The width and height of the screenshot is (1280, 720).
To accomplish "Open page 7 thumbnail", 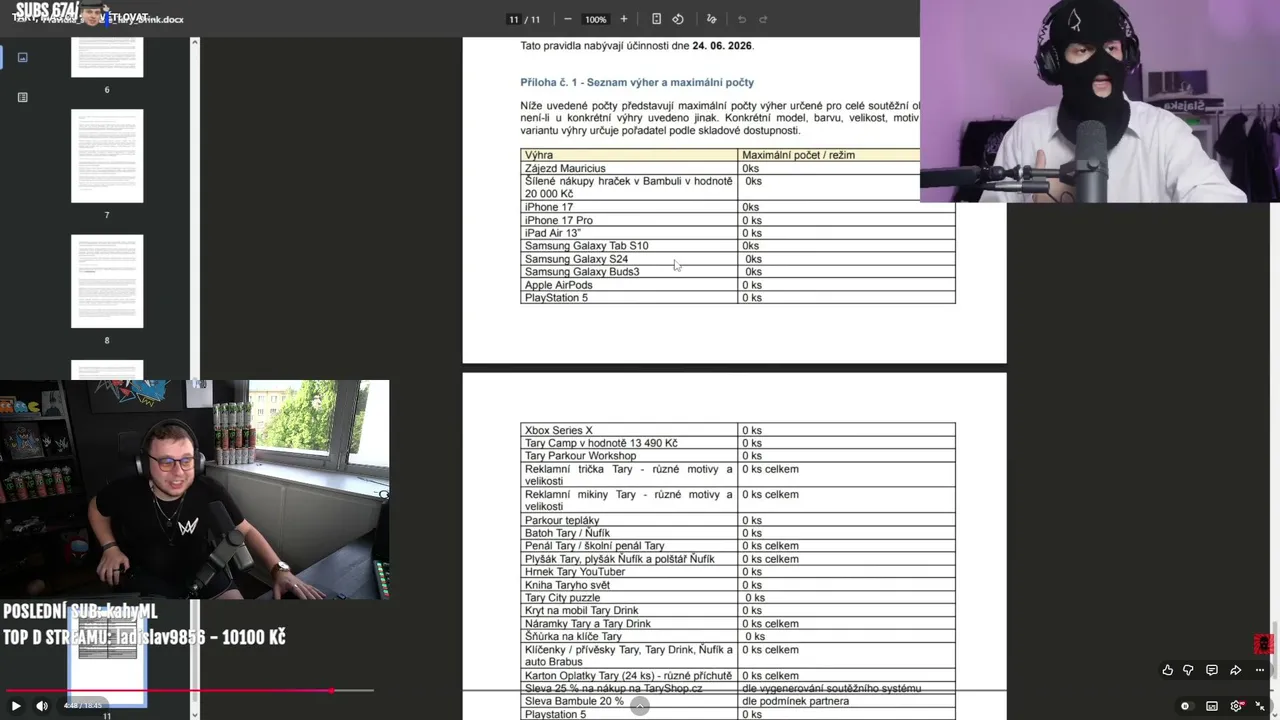I will (x=107, y=156).
